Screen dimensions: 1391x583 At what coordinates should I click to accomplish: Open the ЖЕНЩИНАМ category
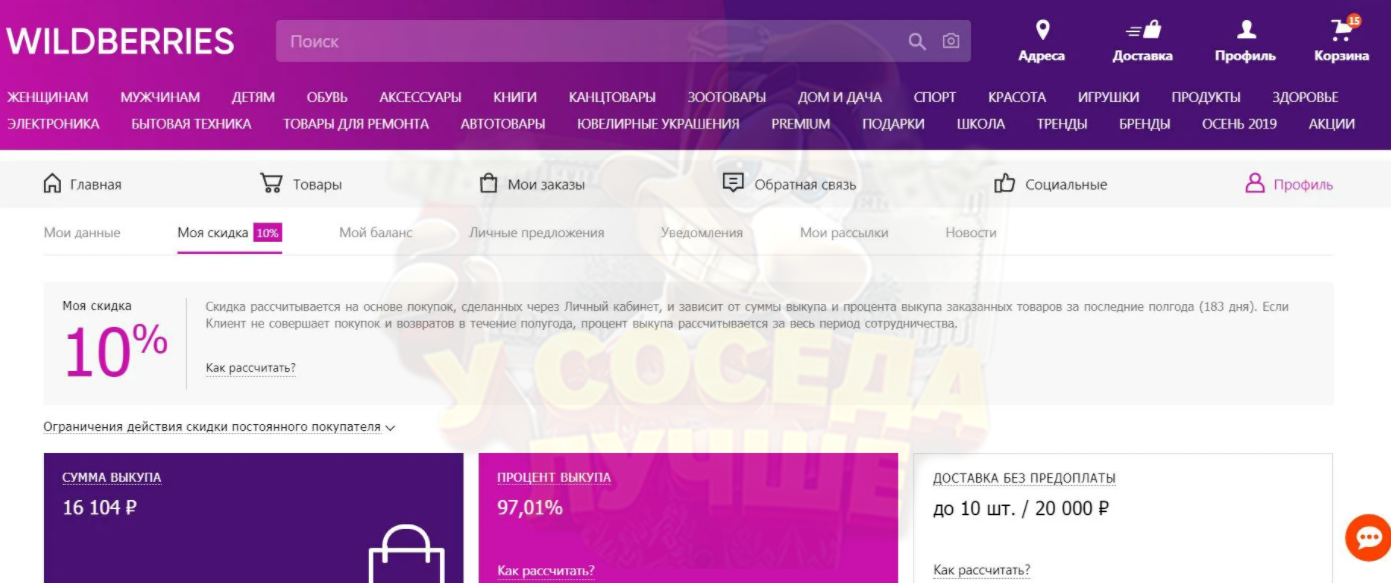(x=48, y=97)
